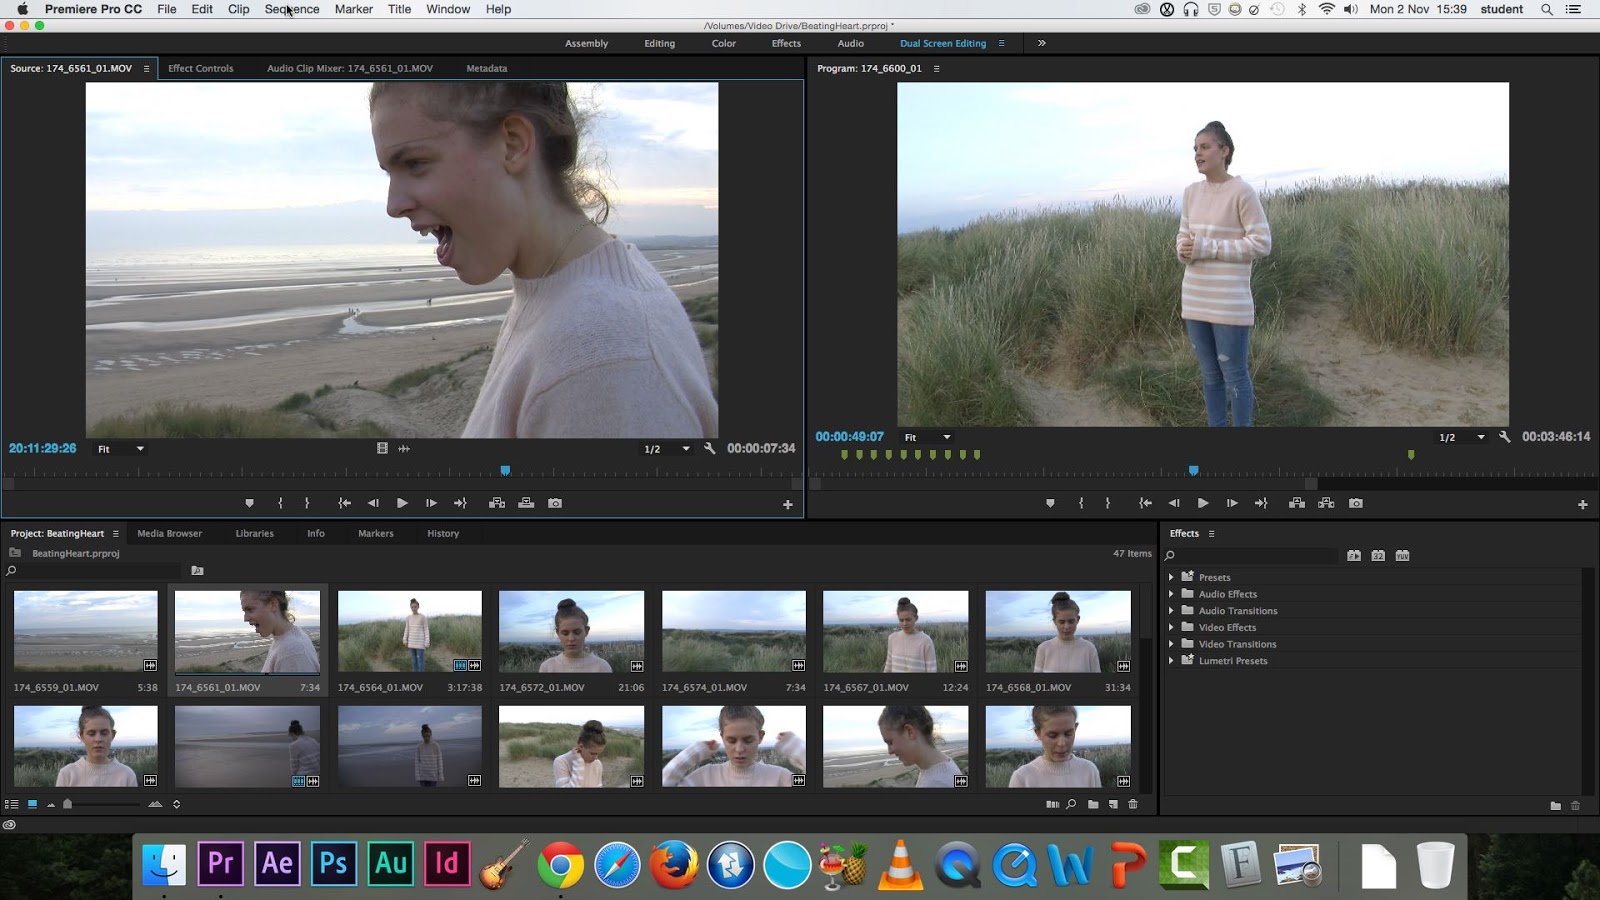Click the Insert button in Source monitor

point(497,503)
